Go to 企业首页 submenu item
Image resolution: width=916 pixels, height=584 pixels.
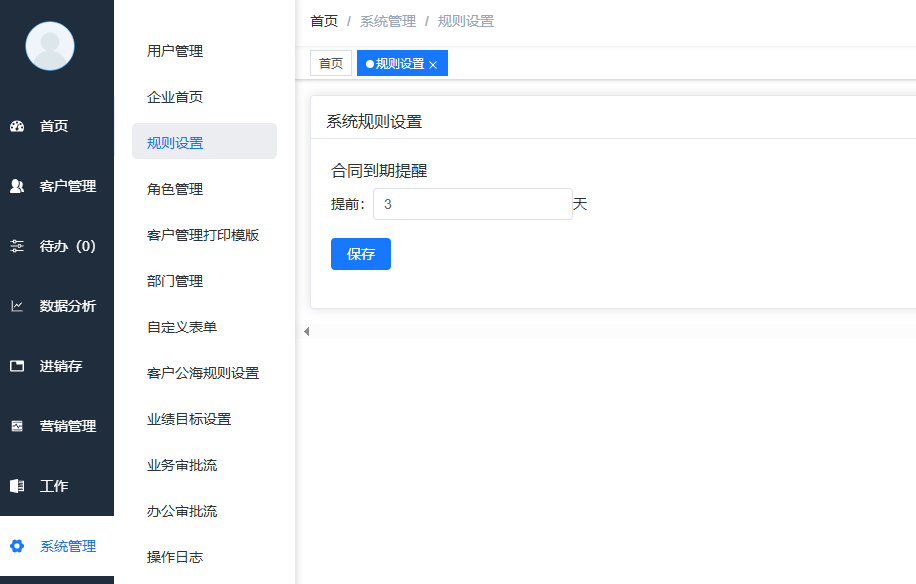(x=204, y=97)
